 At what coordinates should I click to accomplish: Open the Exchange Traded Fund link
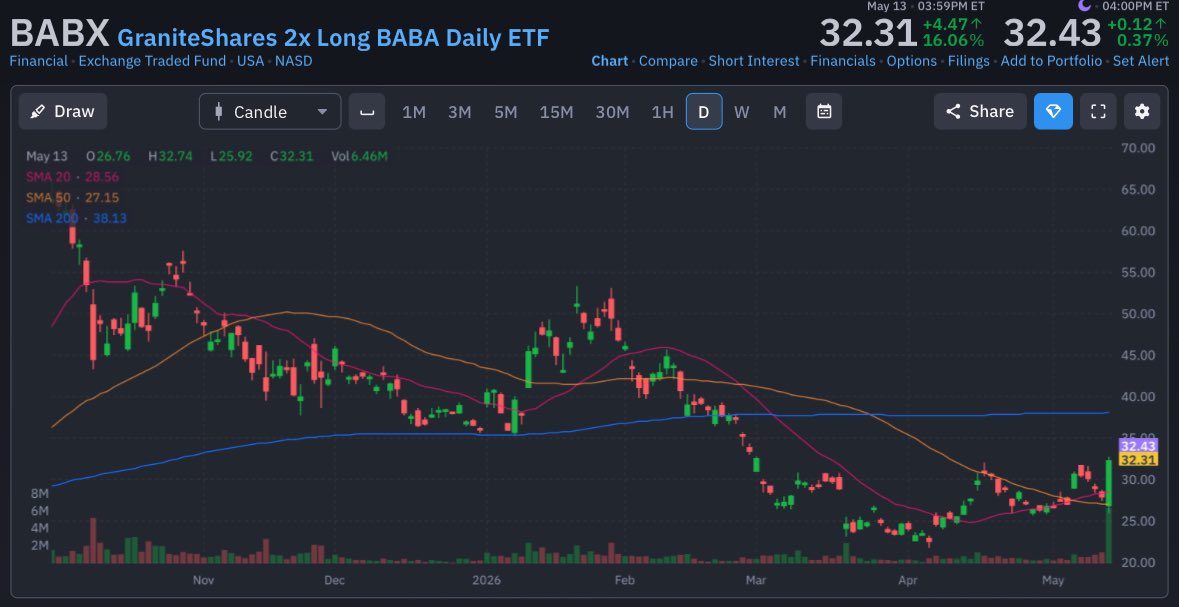tap(152, 61)
